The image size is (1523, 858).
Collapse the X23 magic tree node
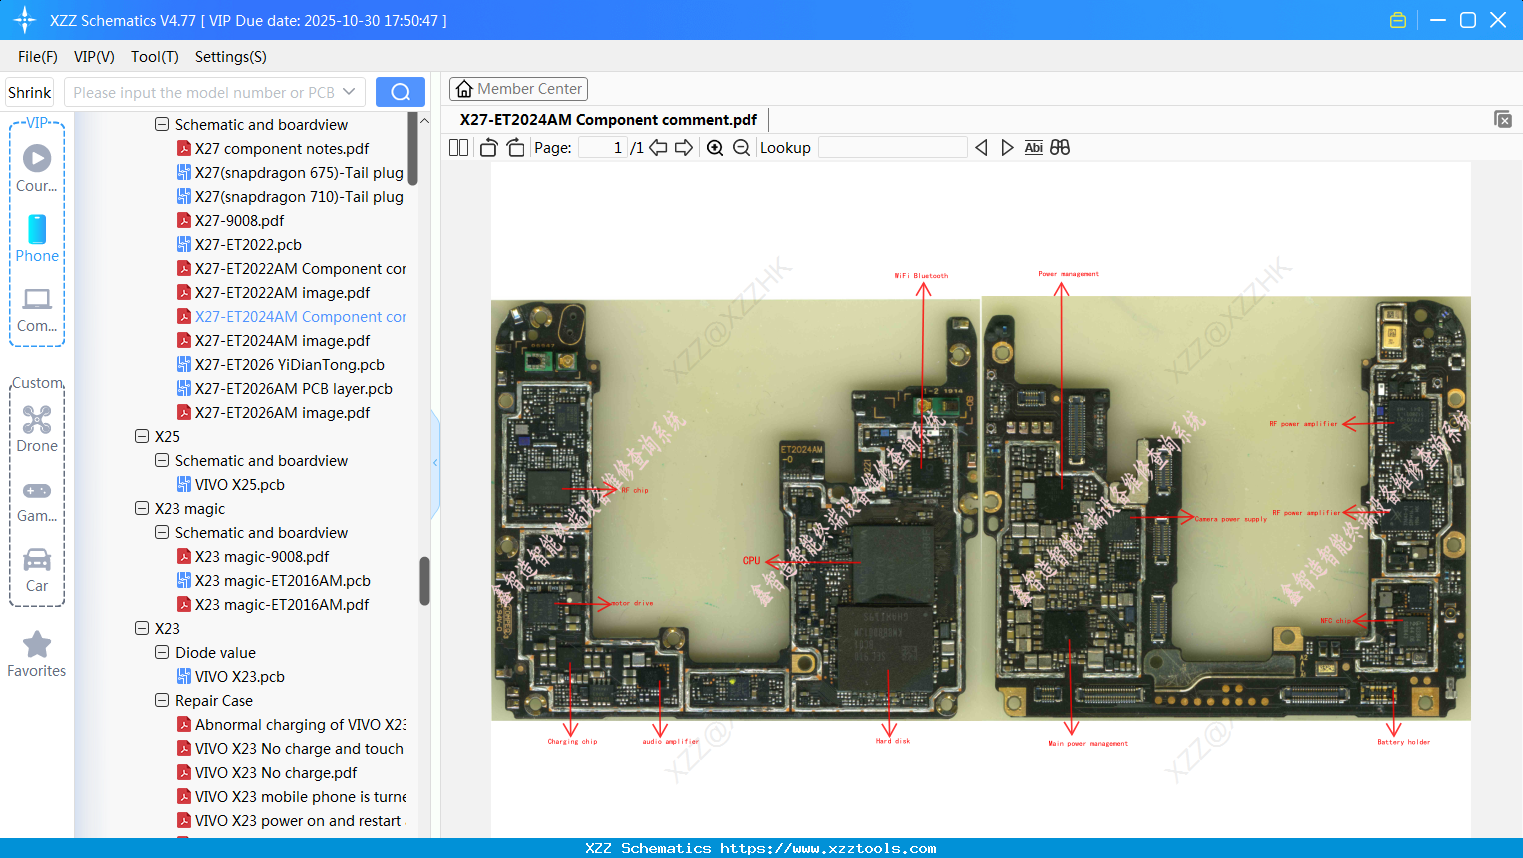[x=141, y=508]
